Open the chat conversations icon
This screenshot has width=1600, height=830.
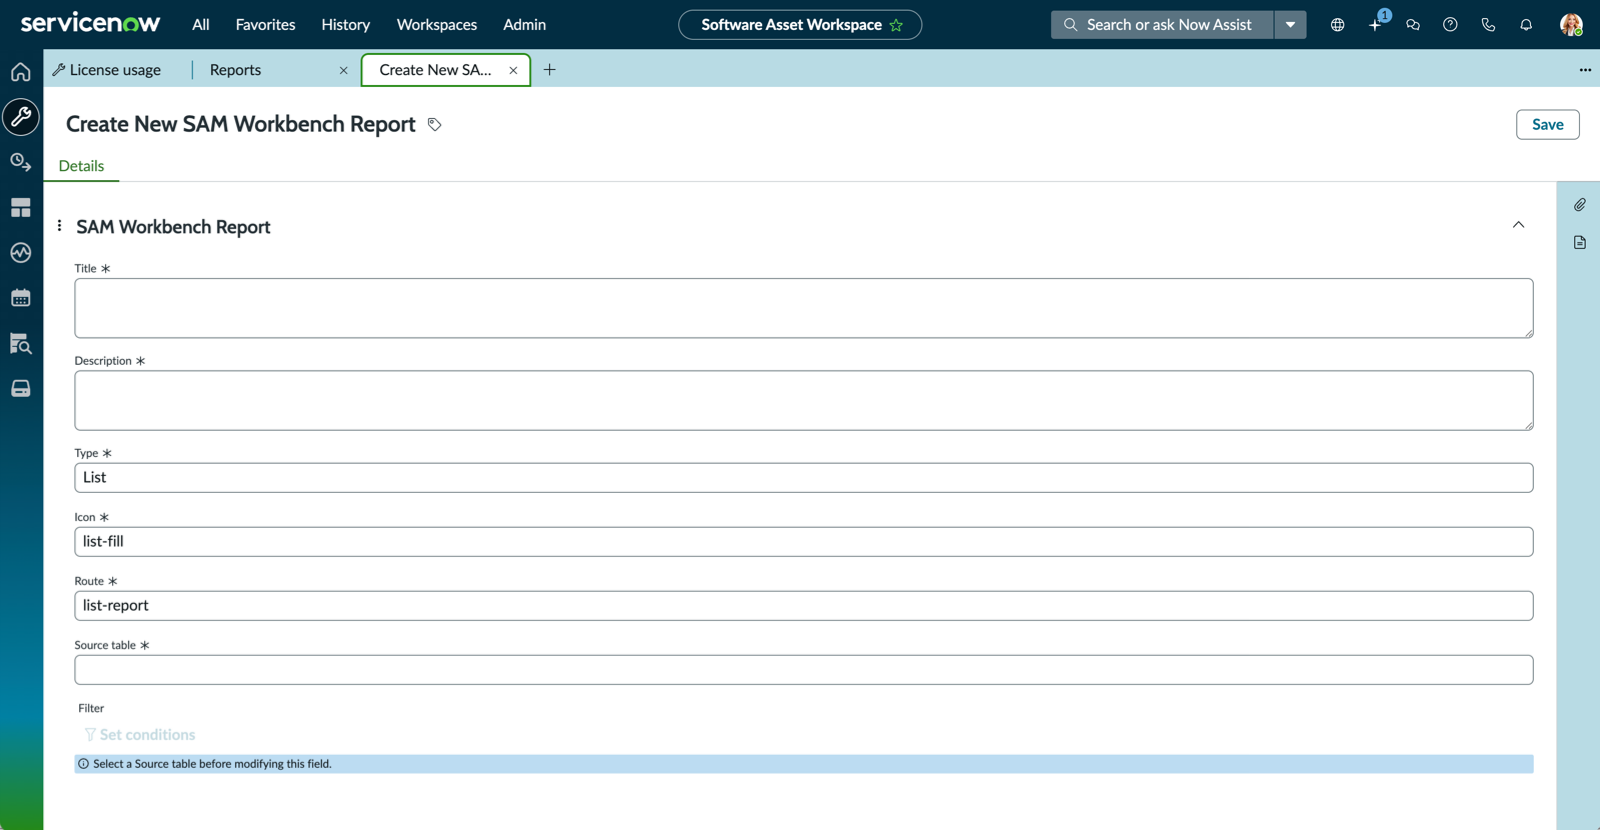point(1413,25)
